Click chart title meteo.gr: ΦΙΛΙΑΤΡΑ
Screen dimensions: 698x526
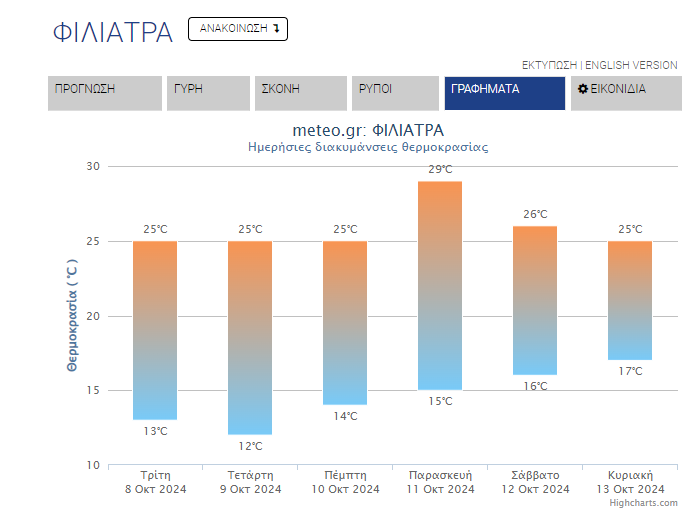tap(368, 130)
